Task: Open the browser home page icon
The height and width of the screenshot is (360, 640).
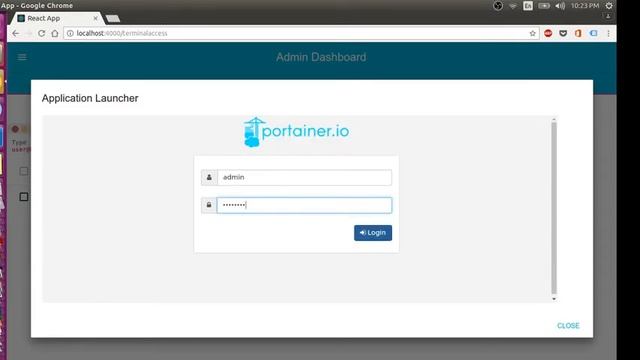Action: [x=55, y=33]
